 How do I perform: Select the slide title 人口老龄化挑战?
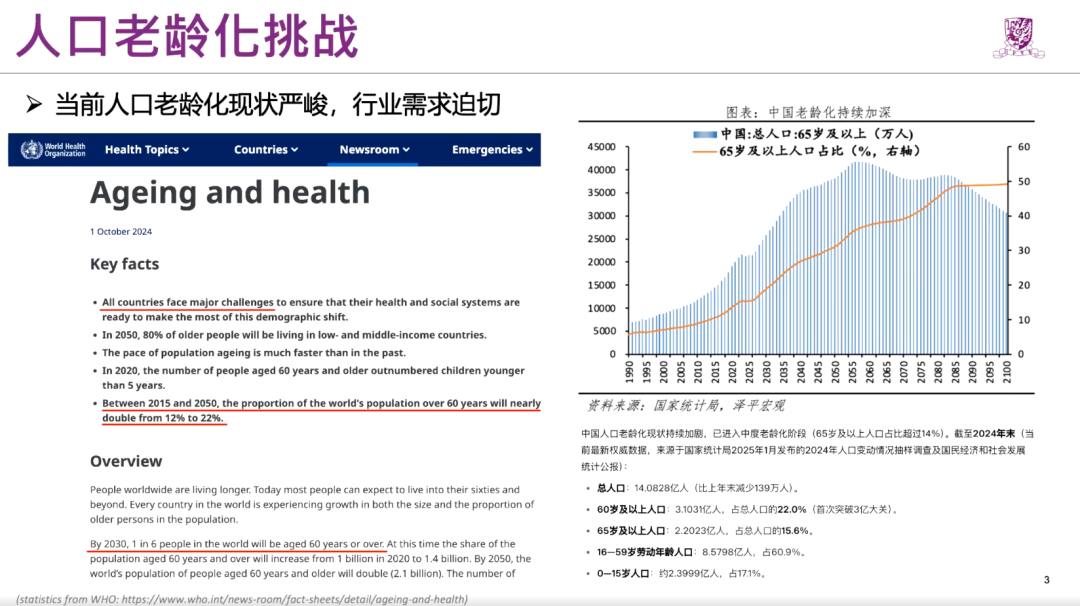187,36
